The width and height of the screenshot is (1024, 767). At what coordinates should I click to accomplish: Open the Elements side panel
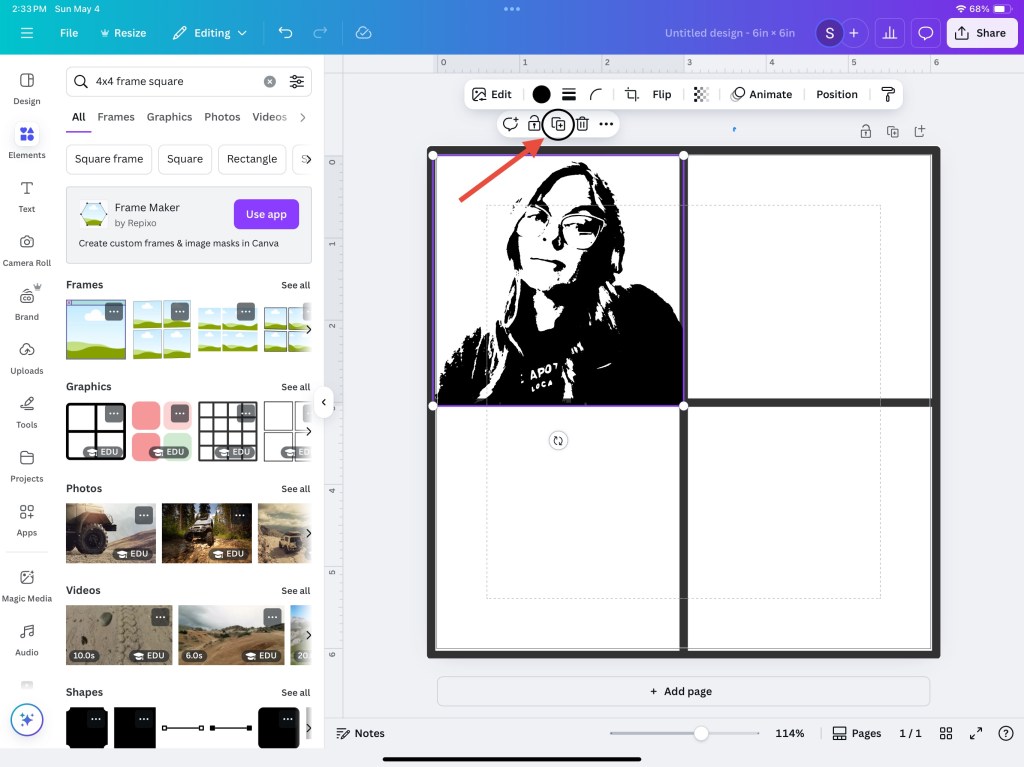[x=27, y=142]
